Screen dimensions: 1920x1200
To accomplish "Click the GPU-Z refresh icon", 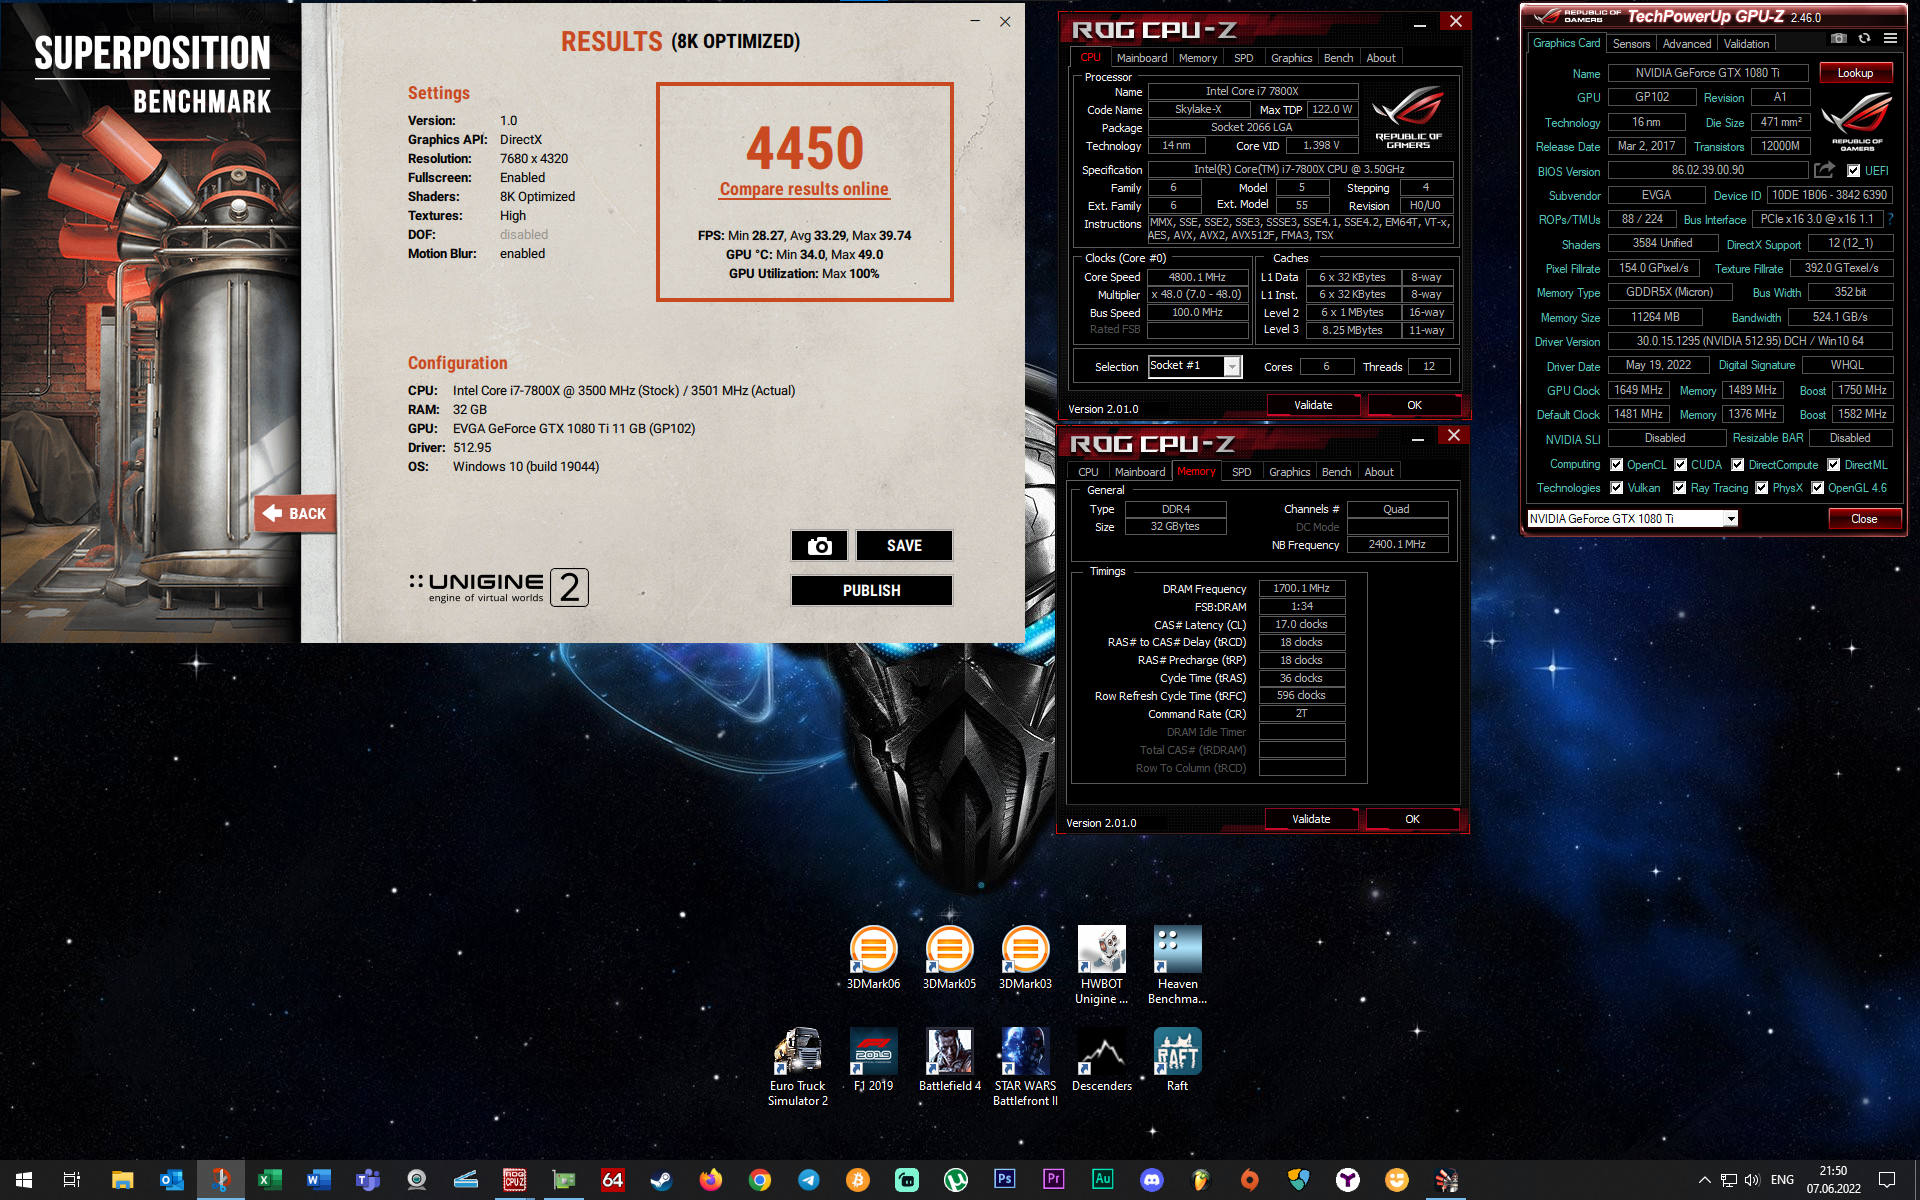I will click(x=1864, y=39).
